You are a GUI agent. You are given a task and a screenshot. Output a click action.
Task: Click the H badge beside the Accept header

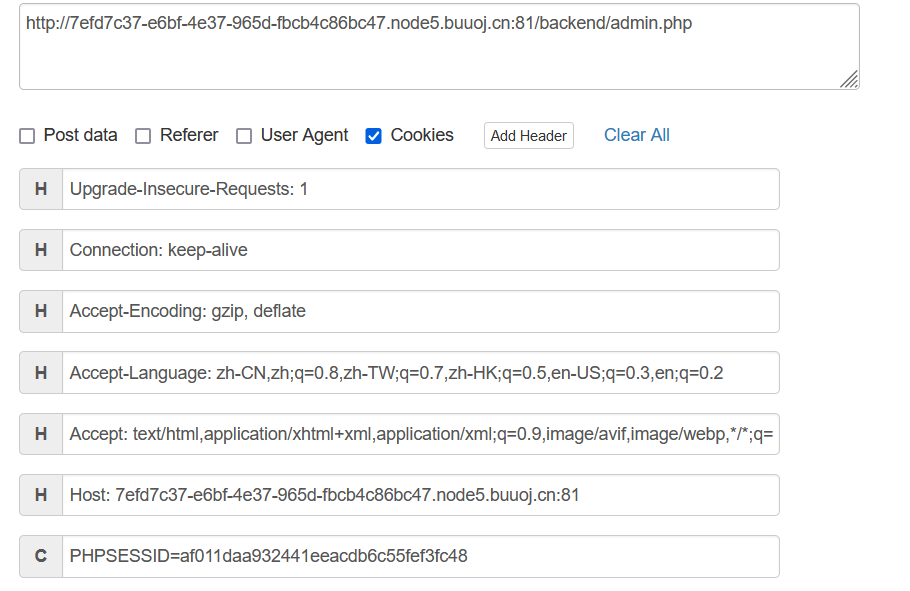point(41,434)
